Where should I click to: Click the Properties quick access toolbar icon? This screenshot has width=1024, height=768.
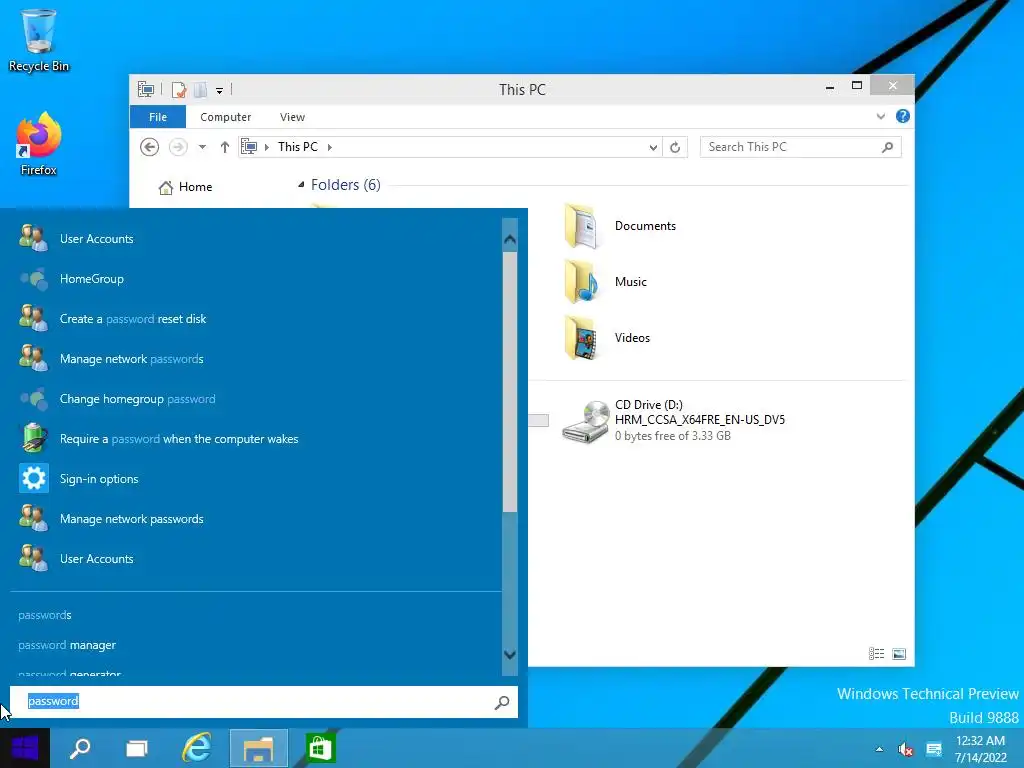pyautogui.click(x=178, y=89)
